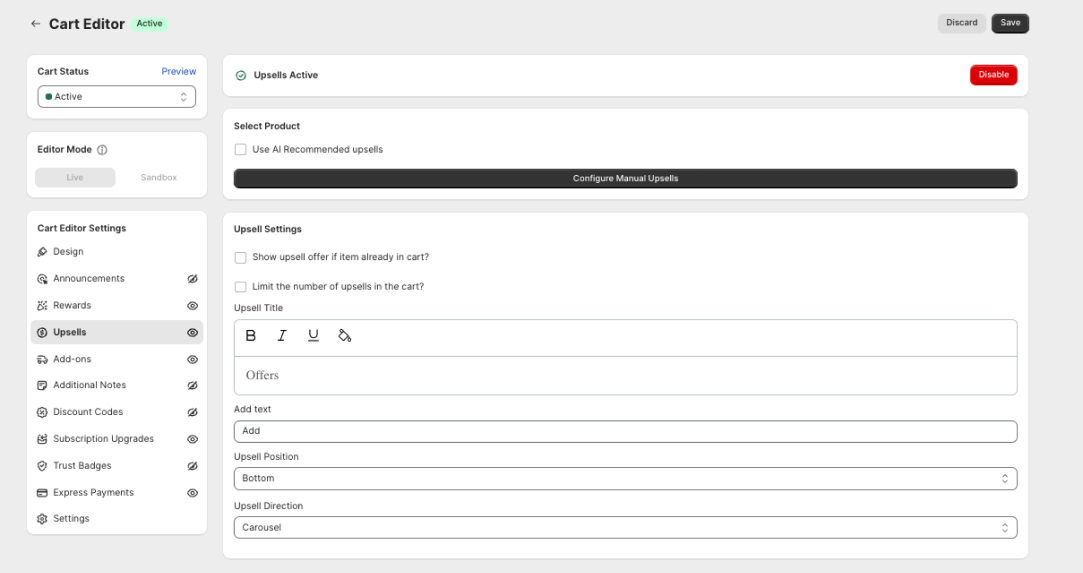
Task: Click the Save button
Action: click(1010, 23)
